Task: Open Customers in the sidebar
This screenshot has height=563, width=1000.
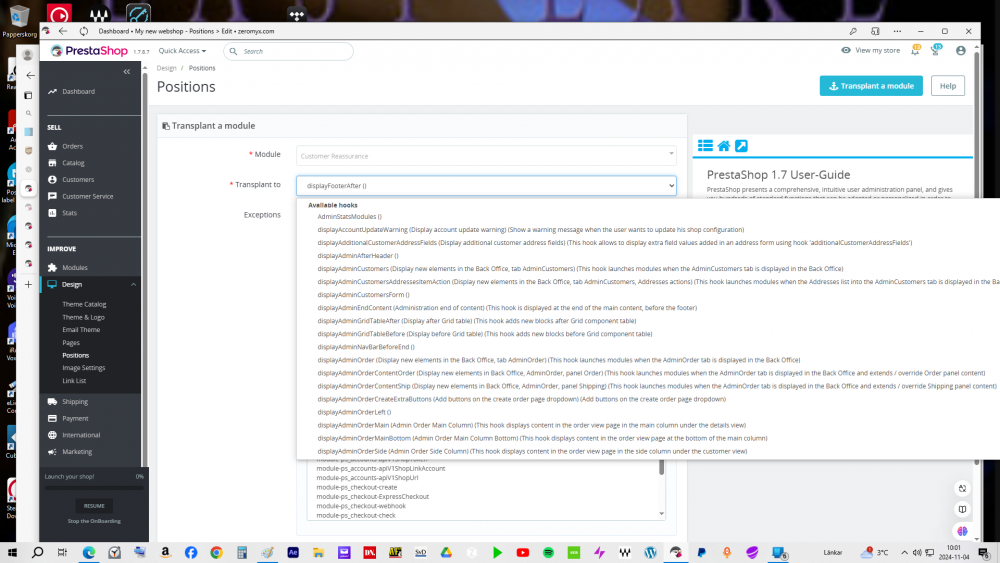Action: tap(78, 179)
